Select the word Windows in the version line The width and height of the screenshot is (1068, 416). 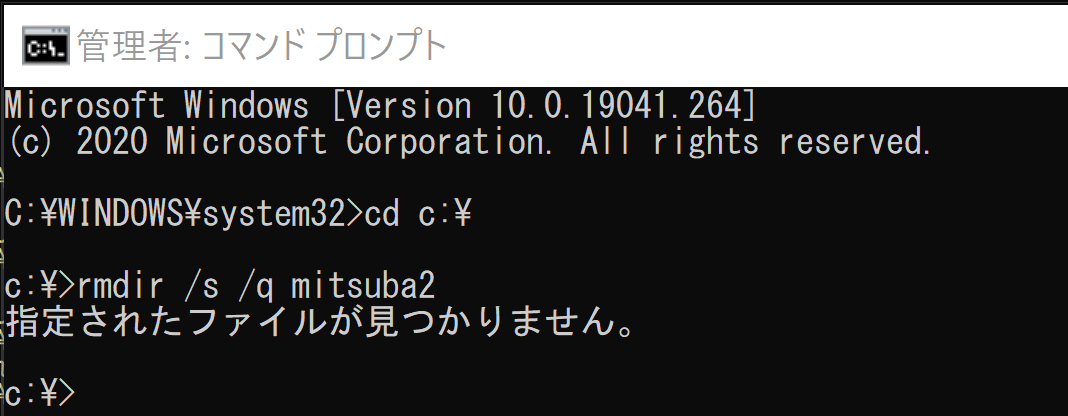246,106
